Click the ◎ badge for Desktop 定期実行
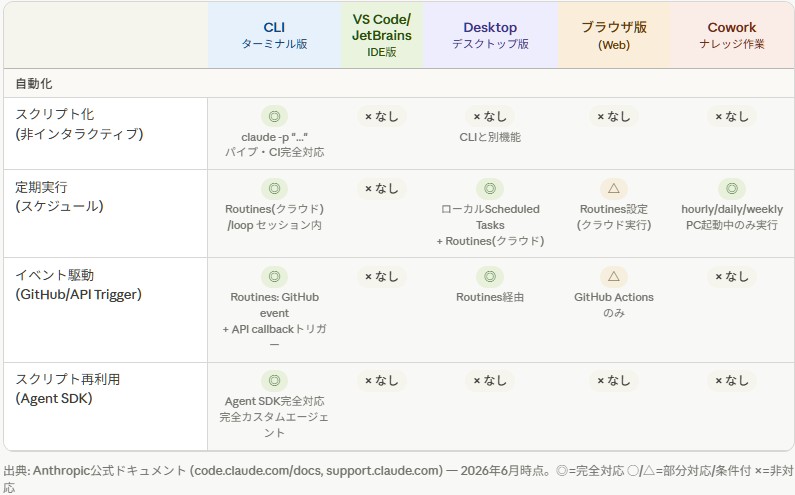795x495 pixels. (490, 189)
